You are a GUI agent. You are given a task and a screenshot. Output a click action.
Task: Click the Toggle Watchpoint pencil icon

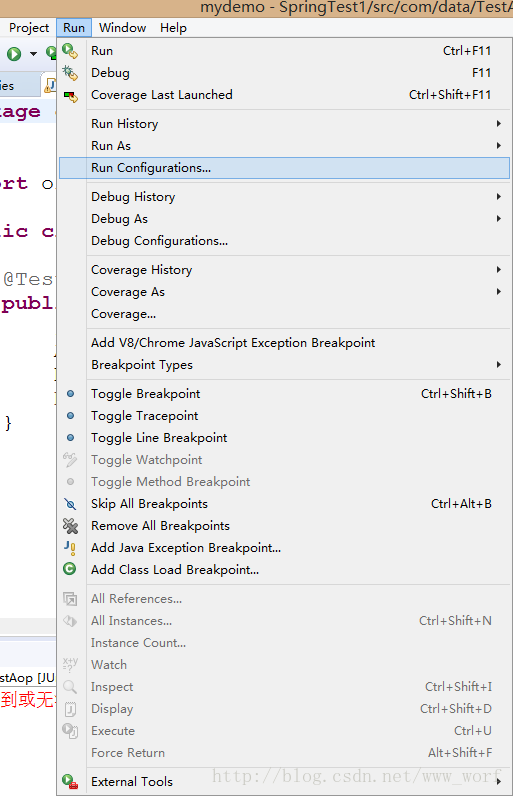(x=70, y=459)
